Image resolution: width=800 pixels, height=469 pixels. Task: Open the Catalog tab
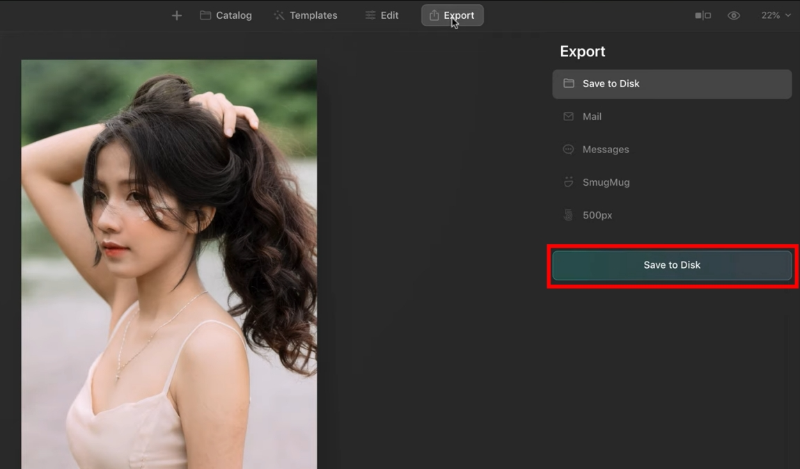pos(226,15)
